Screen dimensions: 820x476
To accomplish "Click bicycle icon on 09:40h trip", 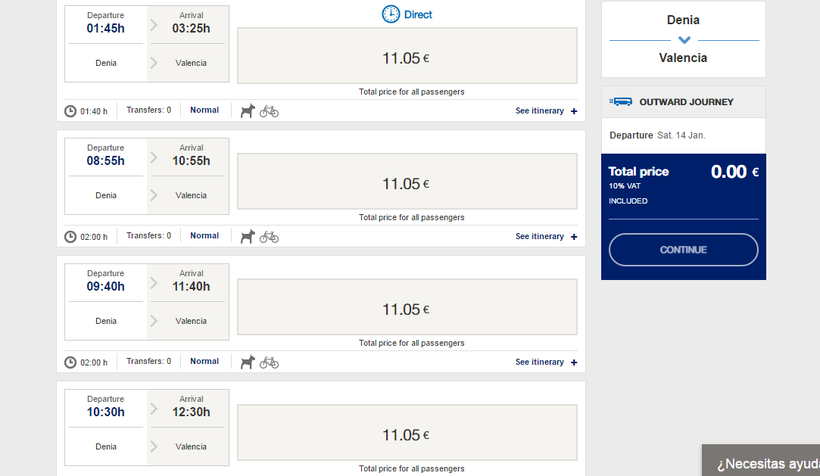I will [269, 362].
